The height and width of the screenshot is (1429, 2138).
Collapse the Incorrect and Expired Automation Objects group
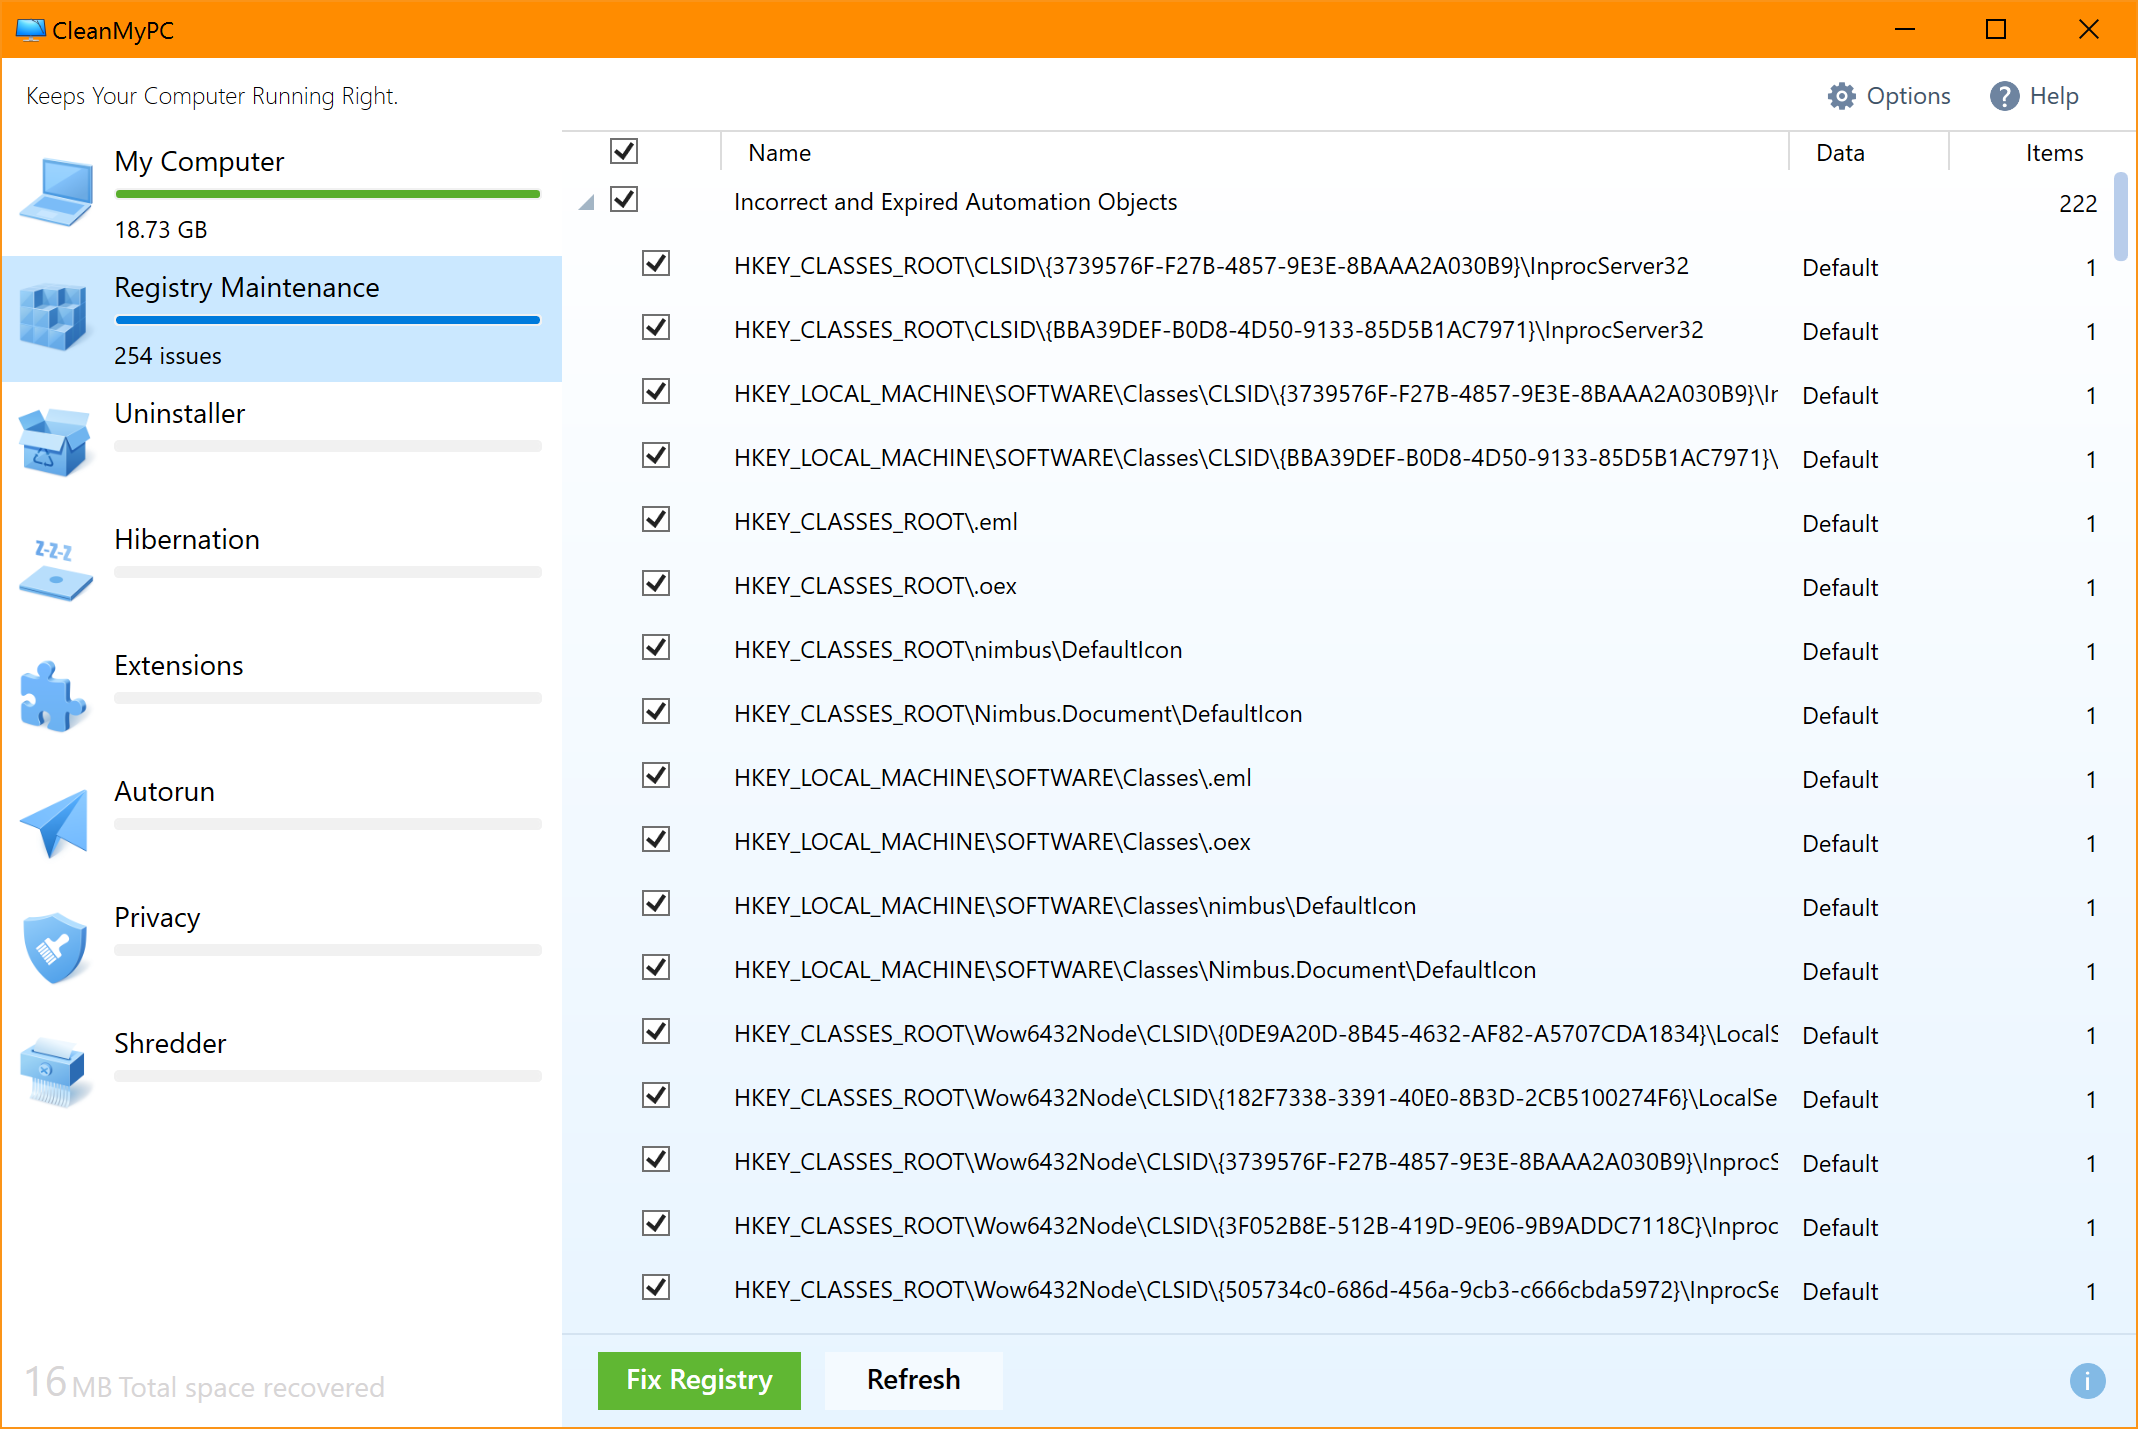[x=587, y=203]
